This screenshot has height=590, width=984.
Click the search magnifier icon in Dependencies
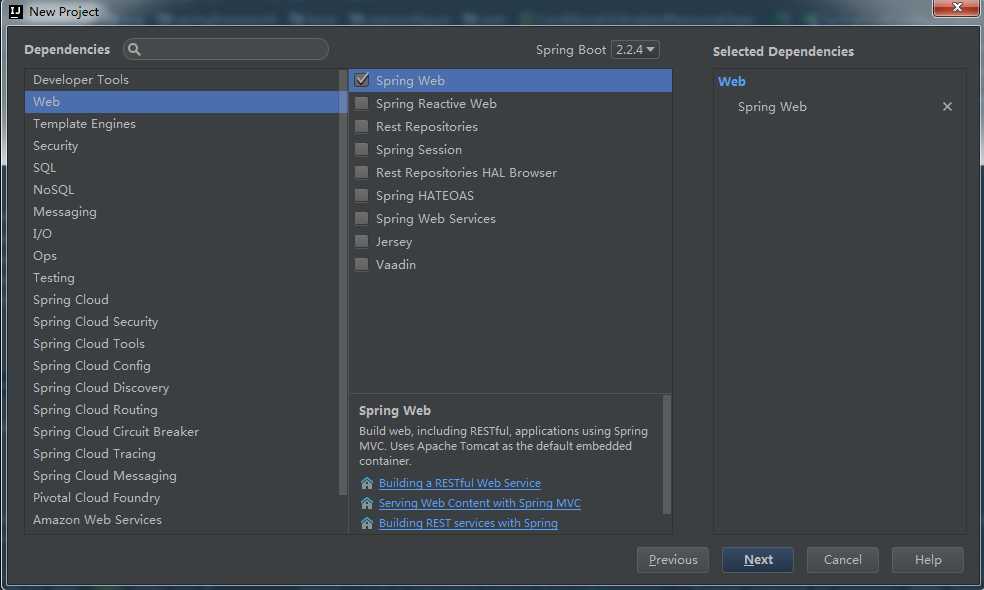click(134, 49)
